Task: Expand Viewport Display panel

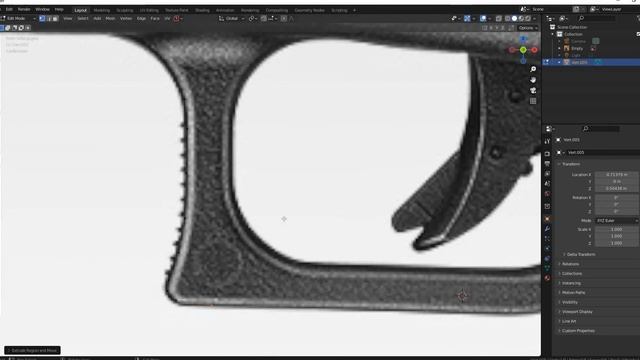Action: click(x=576, y=312)
